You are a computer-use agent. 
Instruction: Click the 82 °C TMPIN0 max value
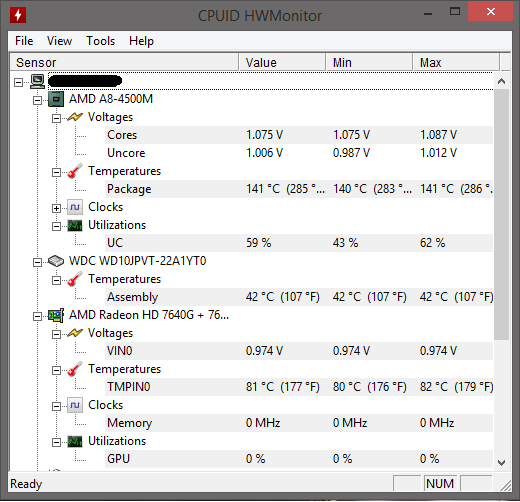coord(456,387)
